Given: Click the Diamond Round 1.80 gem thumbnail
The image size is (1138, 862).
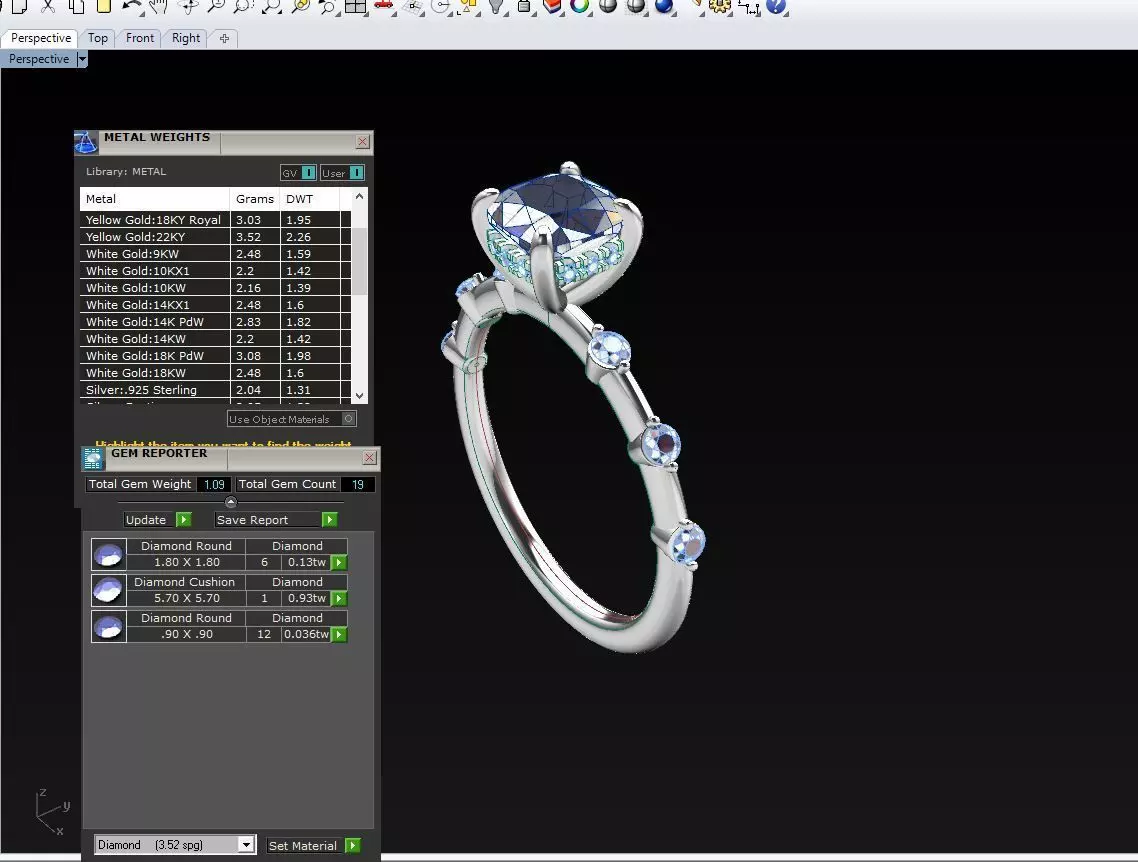Looking at the screenshot, I should tap(109, 555).
